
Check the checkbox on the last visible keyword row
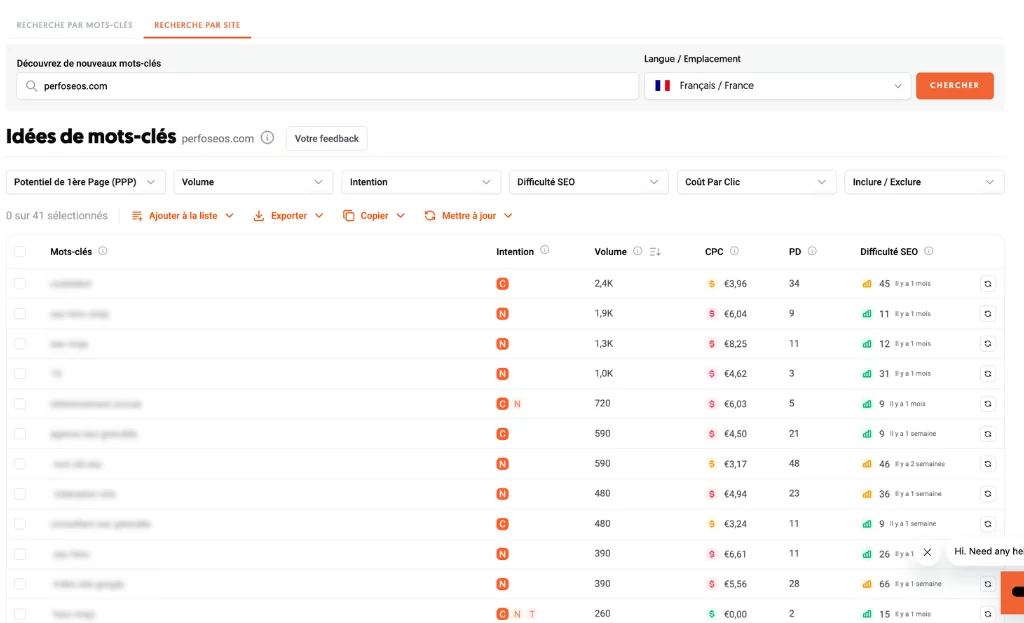pos(22,613)
